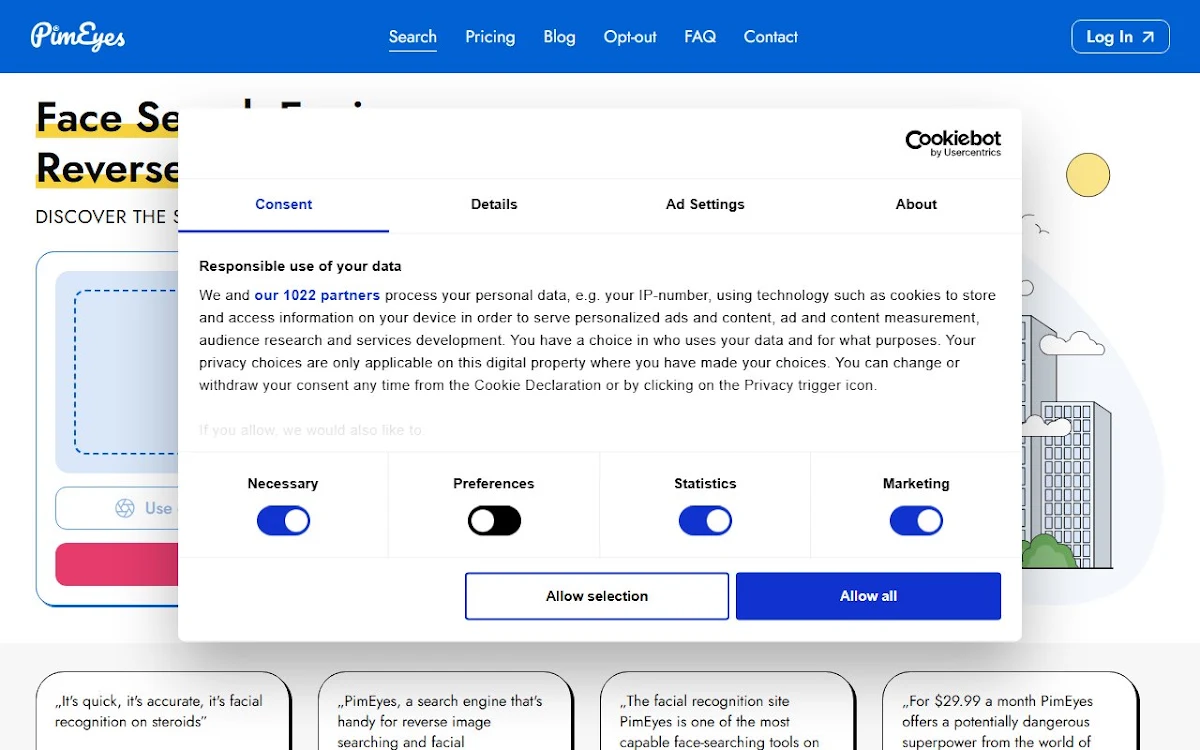Toggle the Necessary cookies switch
1200x750 pixels.
[x=283, y=521]
